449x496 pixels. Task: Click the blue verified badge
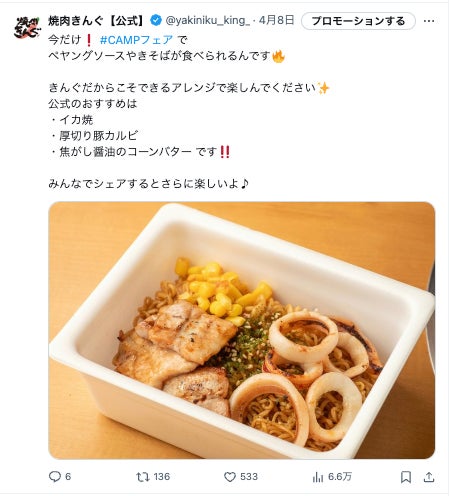coord(156,20)
